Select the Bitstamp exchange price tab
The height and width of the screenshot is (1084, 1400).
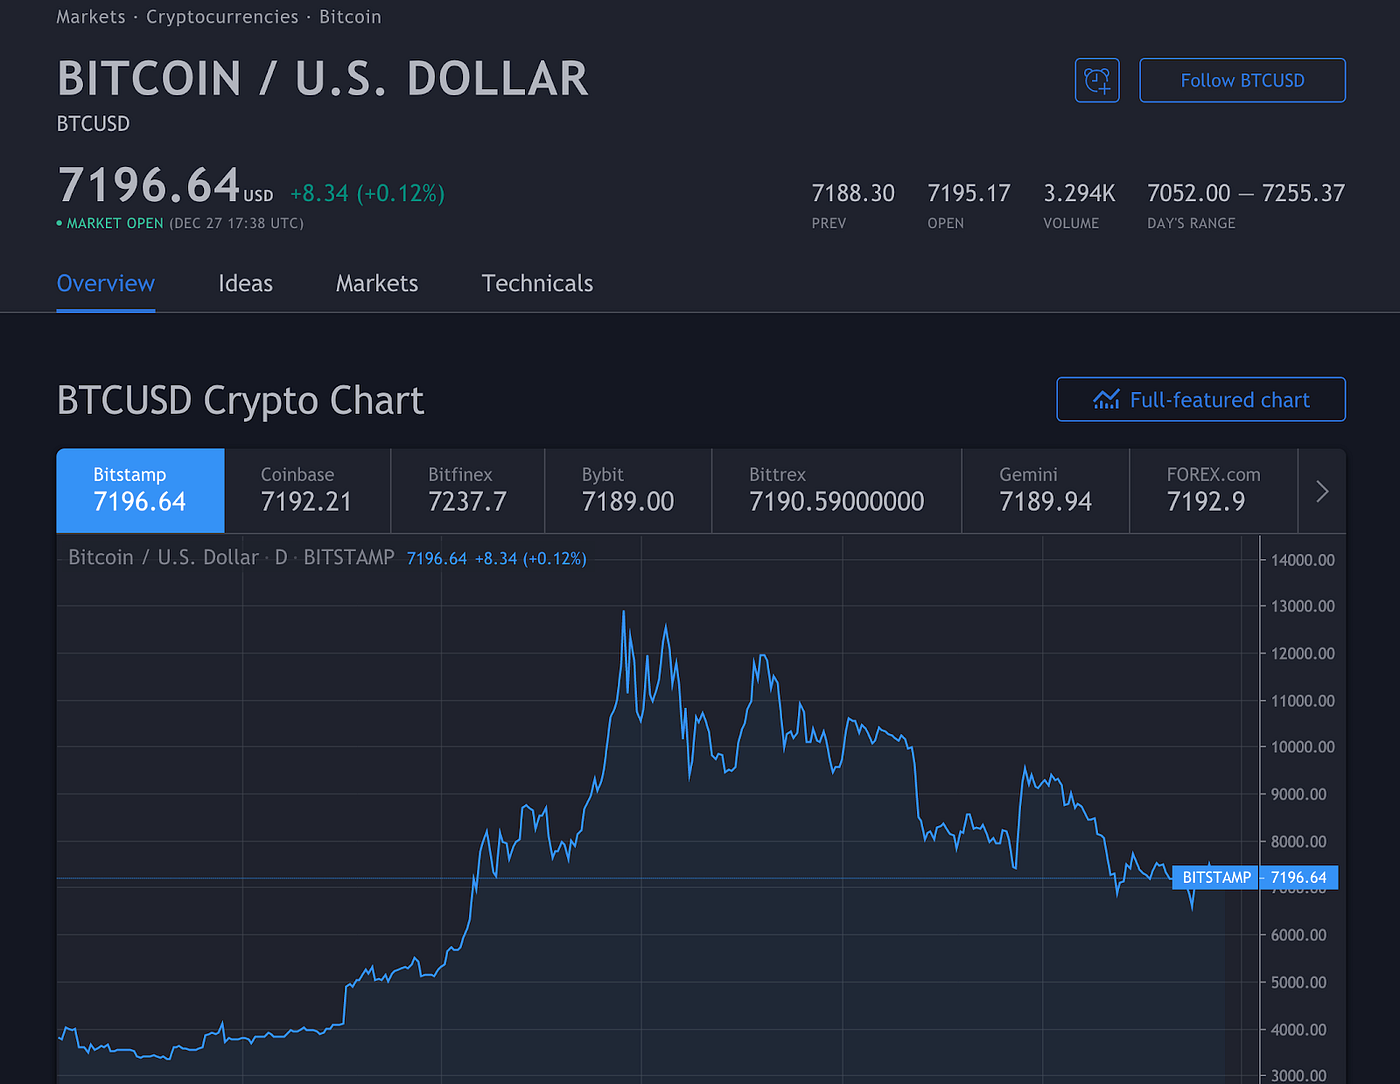coord(140,490)
